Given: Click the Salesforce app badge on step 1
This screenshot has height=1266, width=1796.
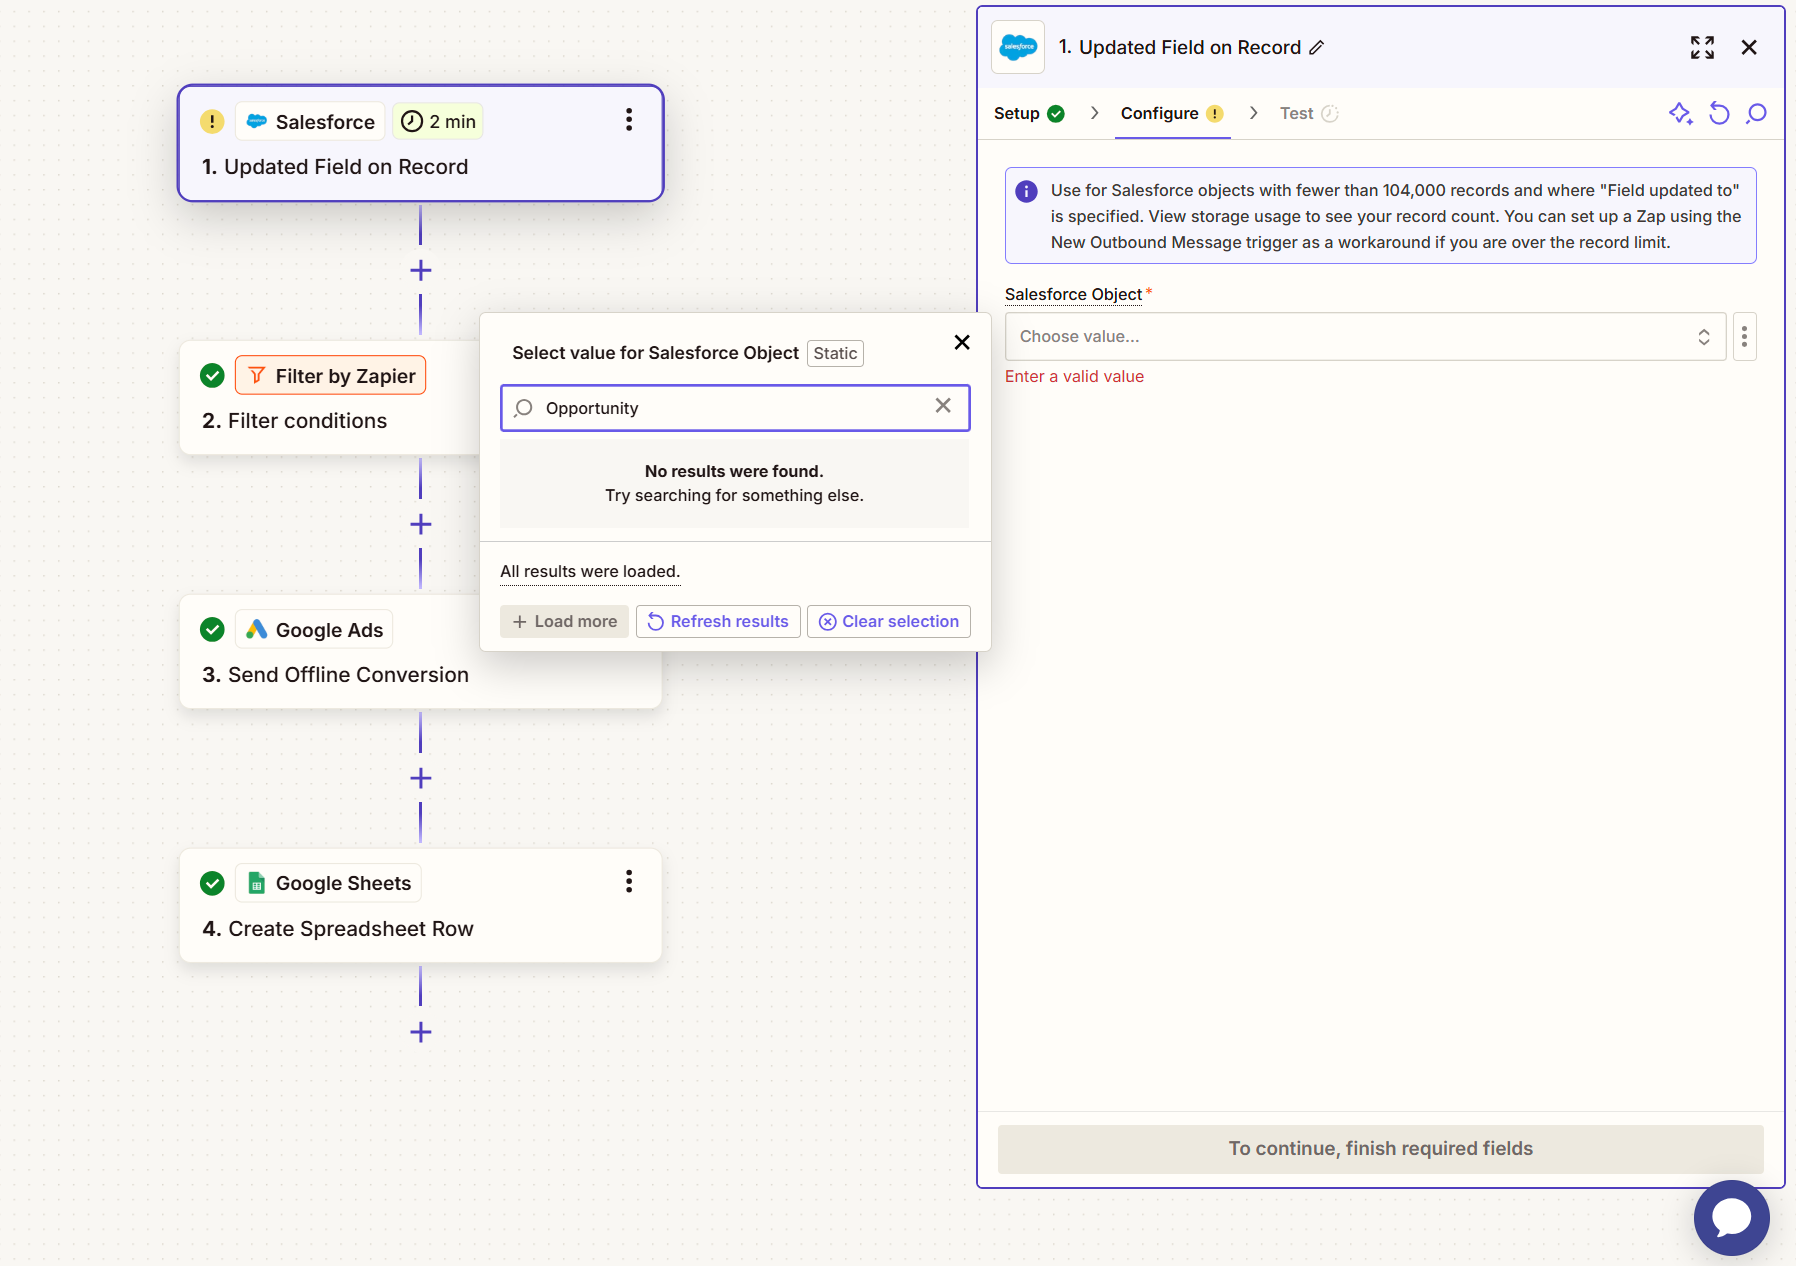Looking at the screenshot, I should click(310, 122).
